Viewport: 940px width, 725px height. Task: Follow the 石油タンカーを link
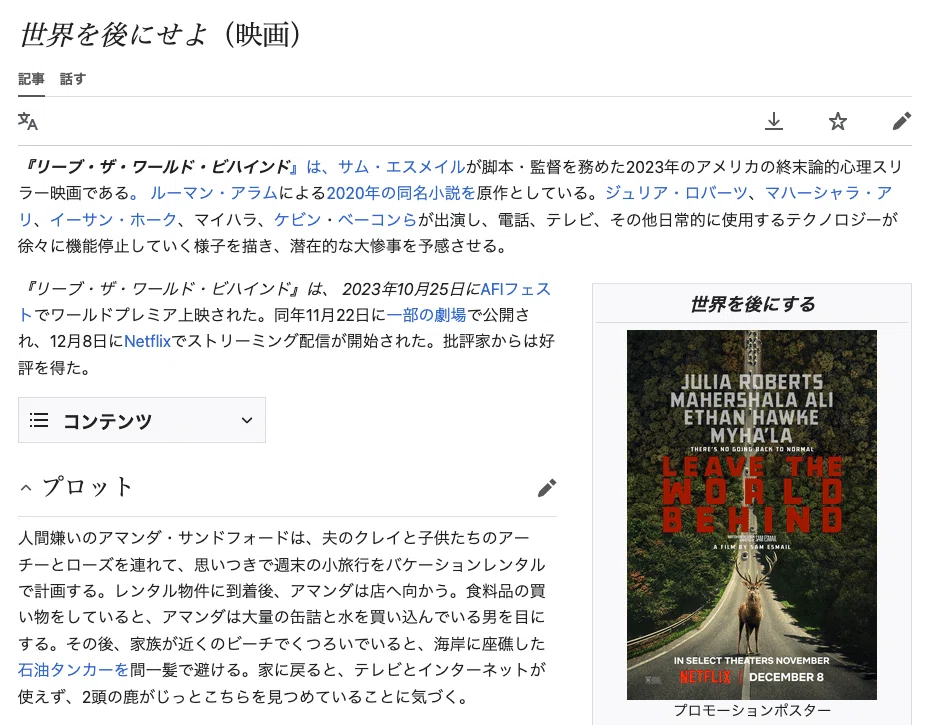pos(73,670)
